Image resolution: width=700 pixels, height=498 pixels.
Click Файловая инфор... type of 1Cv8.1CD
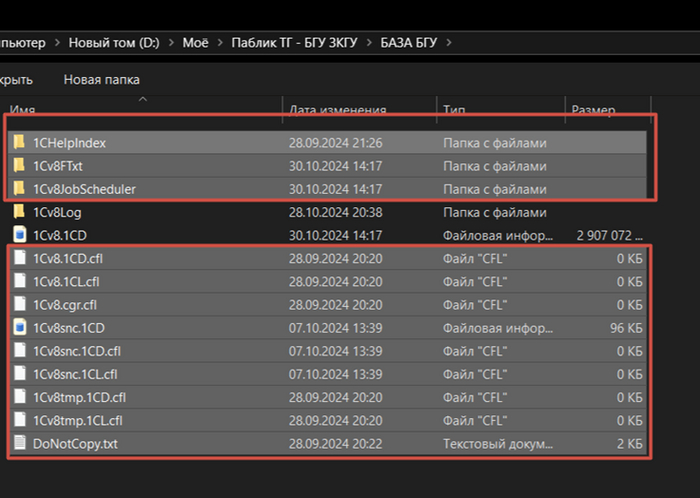click(498, 235)
